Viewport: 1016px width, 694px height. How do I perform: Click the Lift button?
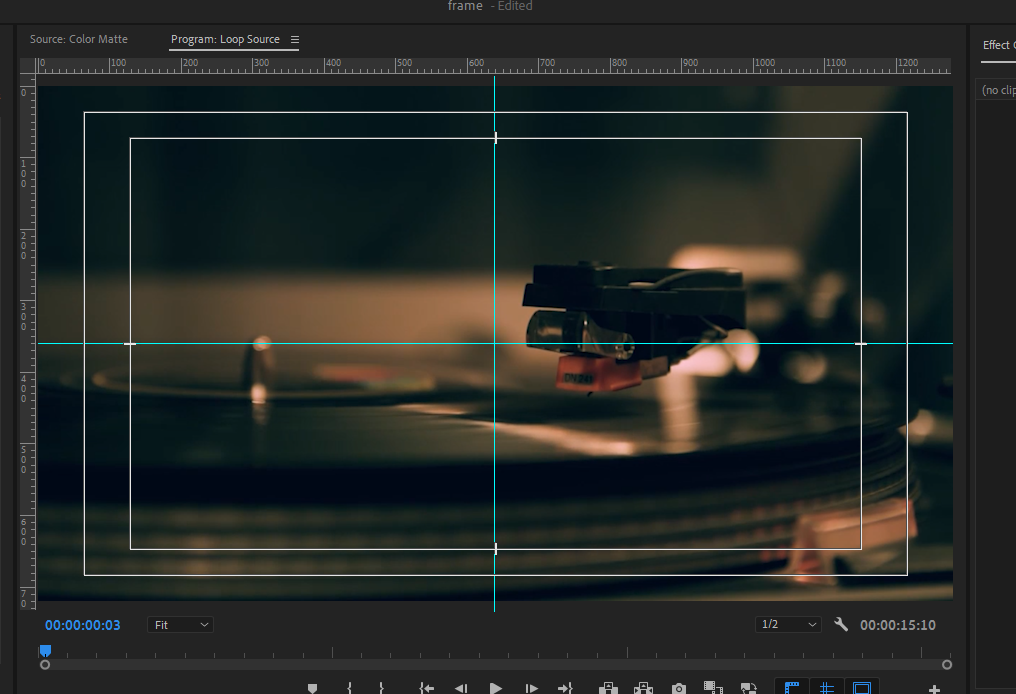607,688
